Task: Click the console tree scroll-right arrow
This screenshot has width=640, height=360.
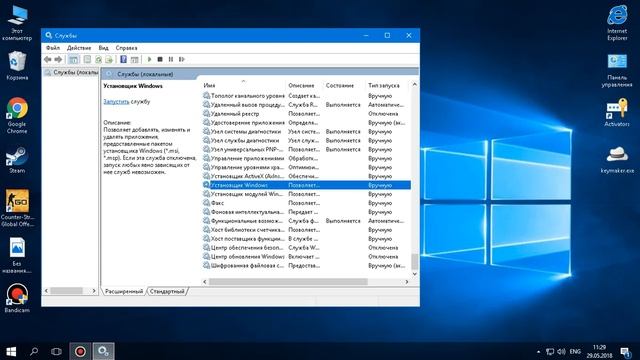Action: (x=94, y=291)
